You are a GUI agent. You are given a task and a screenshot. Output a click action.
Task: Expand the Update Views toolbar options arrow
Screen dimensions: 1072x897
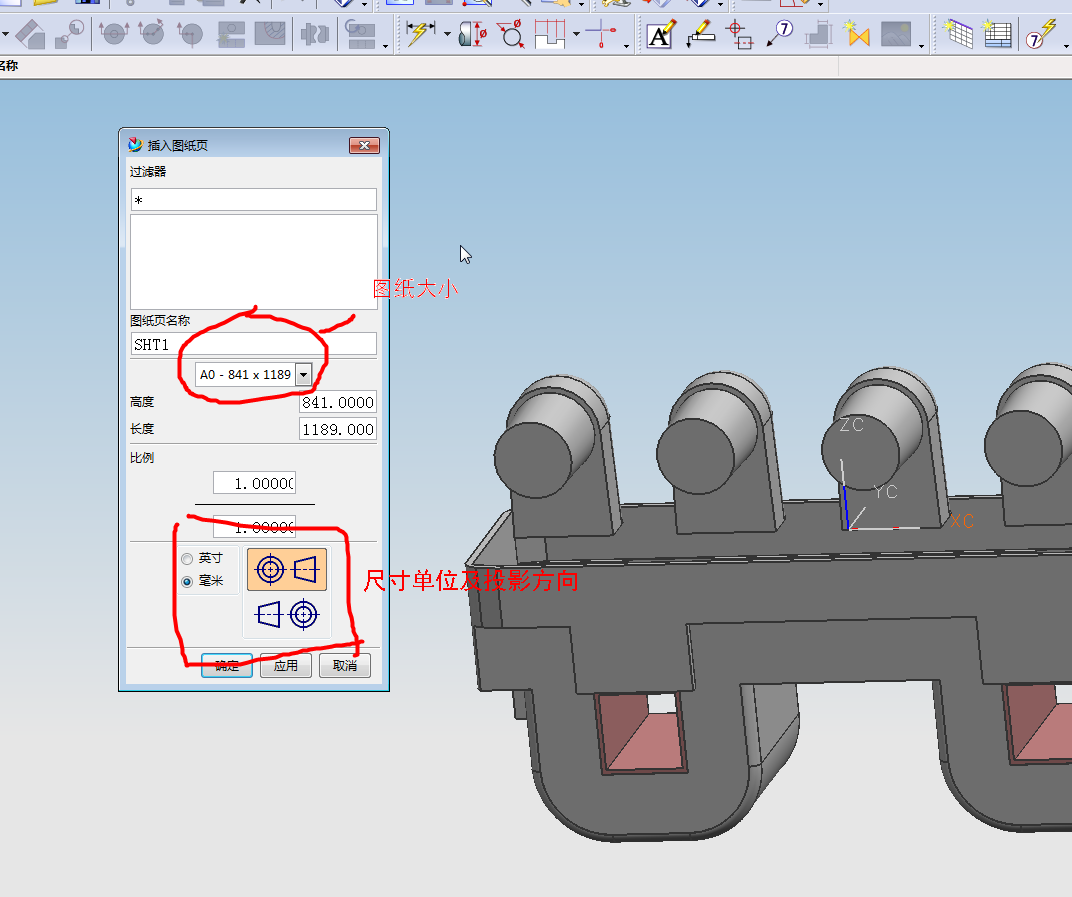point(386,46)
